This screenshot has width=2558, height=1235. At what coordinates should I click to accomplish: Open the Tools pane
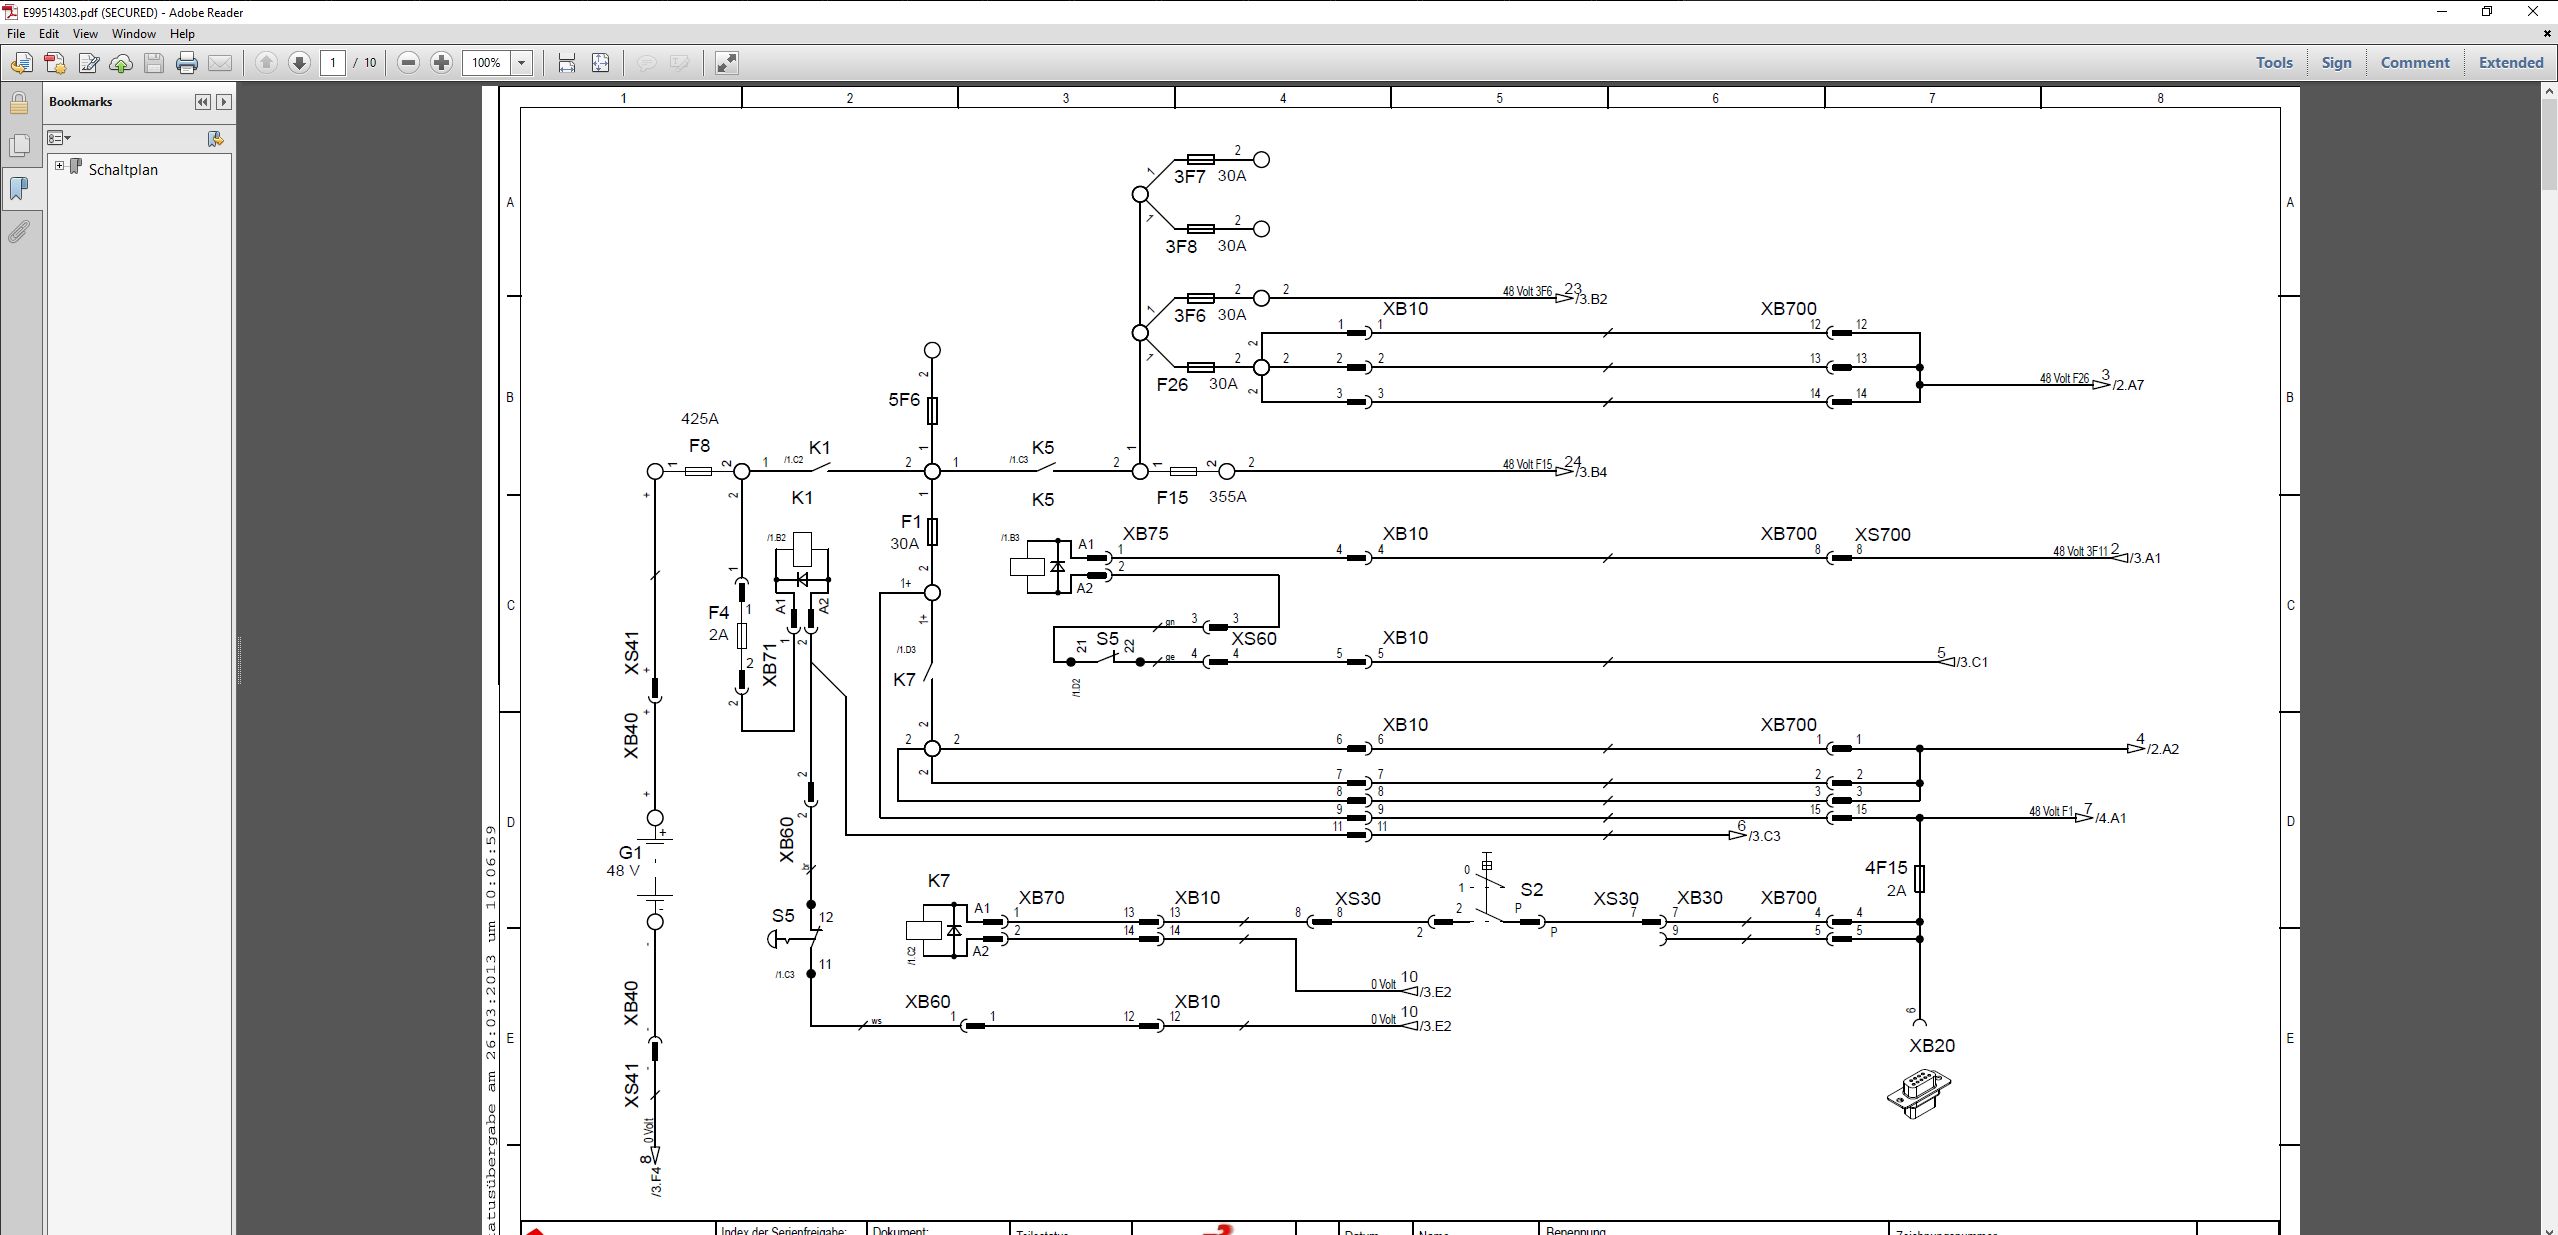coord(2274,63)
